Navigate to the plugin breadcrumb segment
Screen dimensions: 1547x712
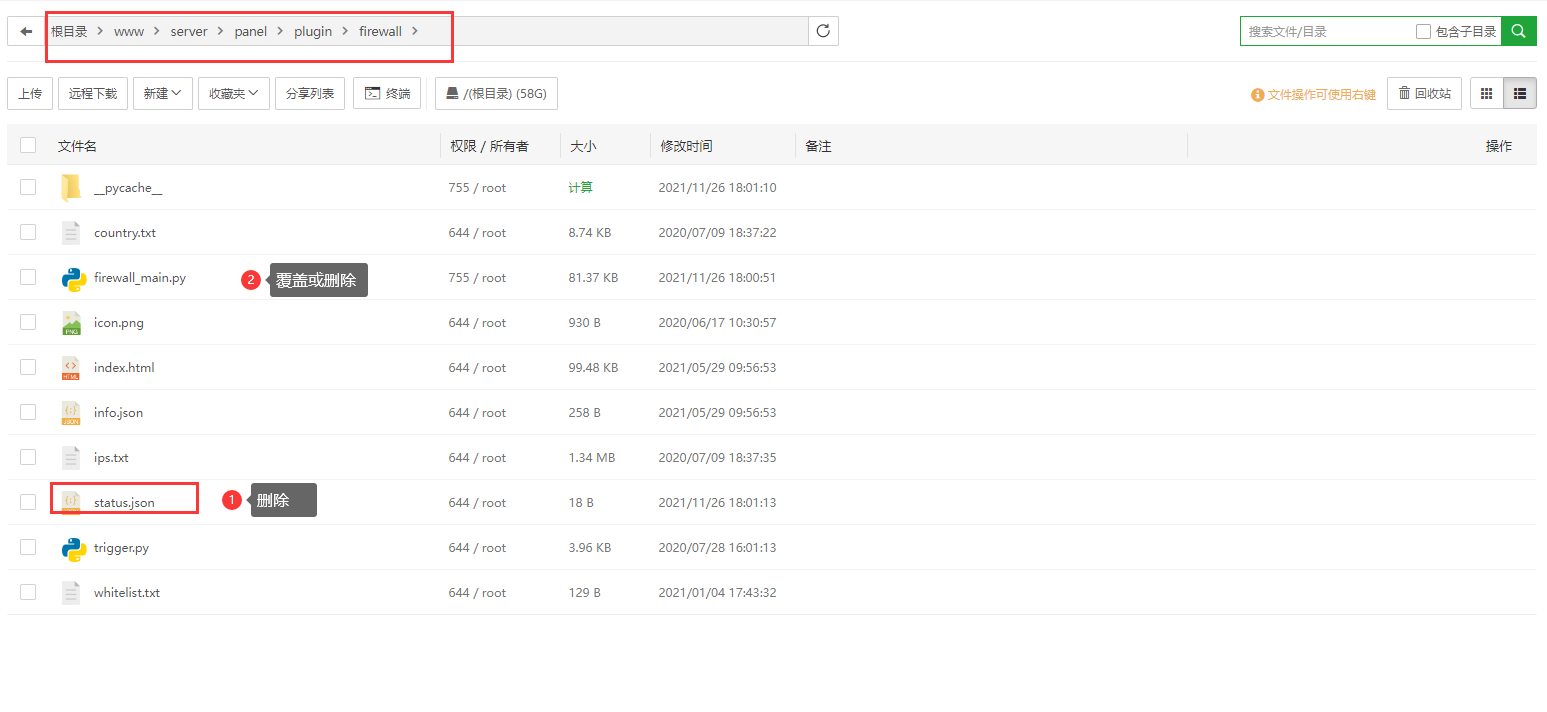312,31
